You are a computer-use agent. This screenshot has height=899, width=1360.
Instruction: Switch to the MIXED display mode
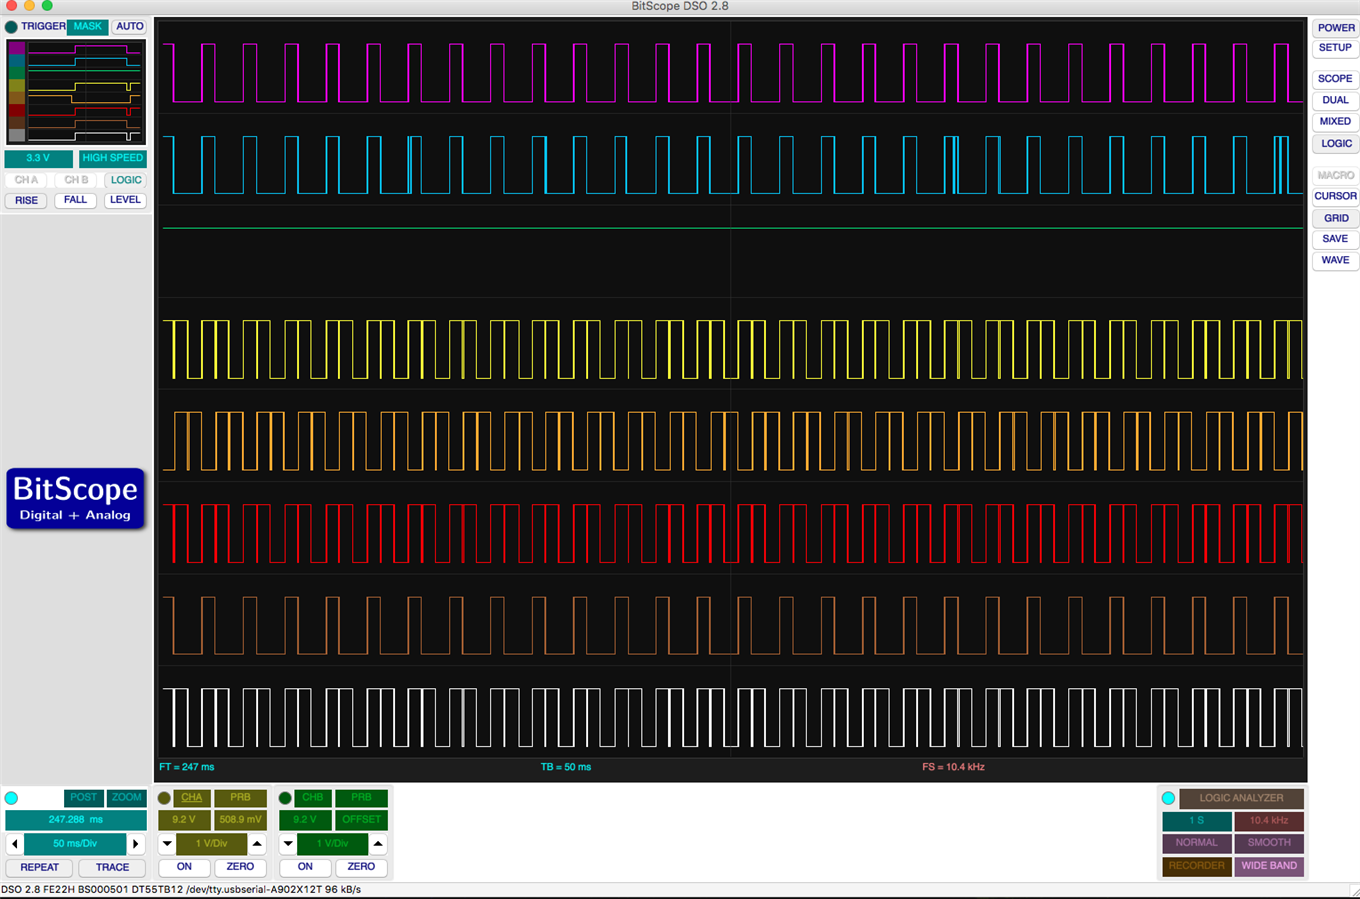coord(1335,122)
